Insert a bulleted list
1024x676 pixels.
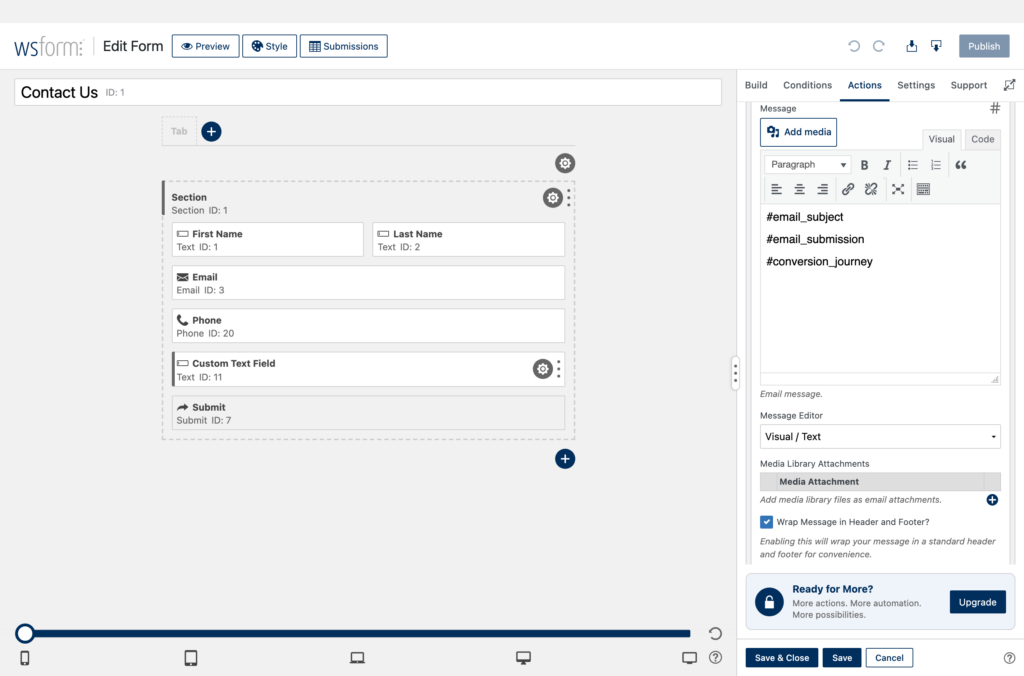(913, 165)
